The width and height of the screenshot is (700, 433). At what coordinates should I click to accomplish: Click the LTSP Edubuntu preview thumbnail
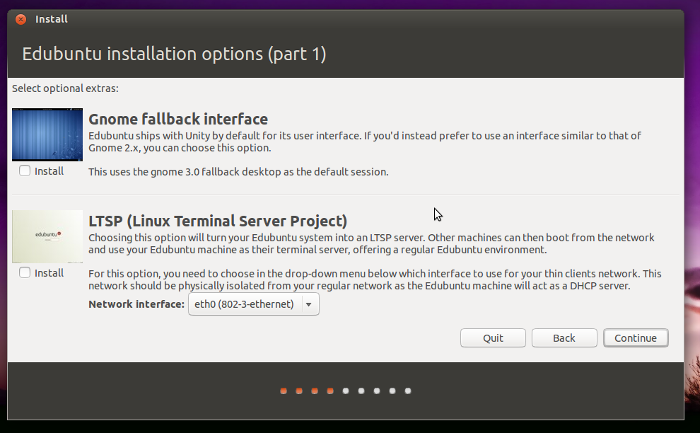tap(47, 236)
